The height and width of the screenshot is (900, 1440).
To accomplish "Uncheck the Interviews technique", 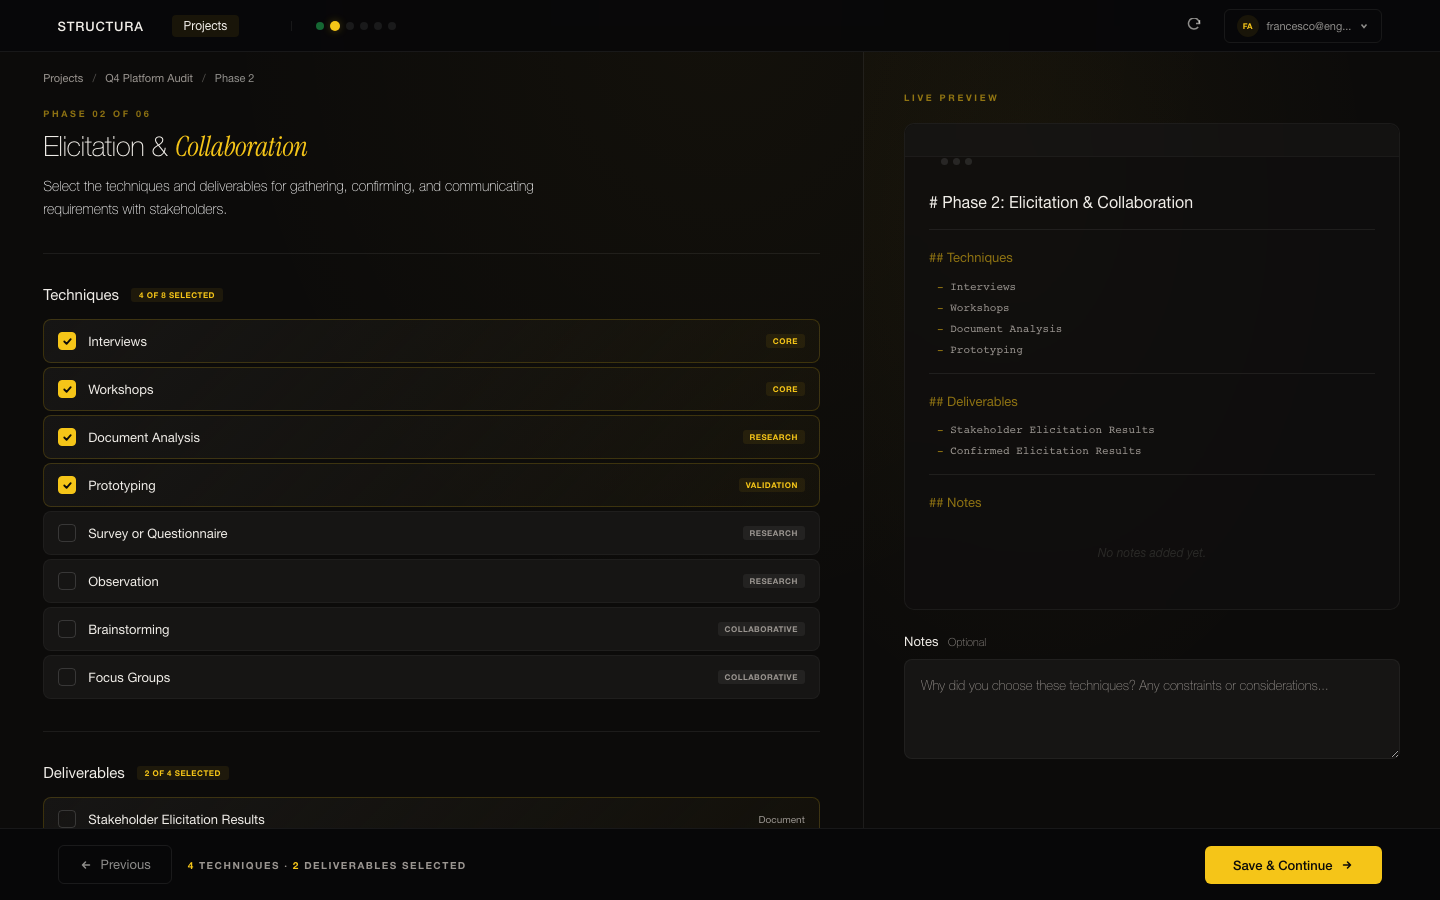I will click(x=67, y=341).
